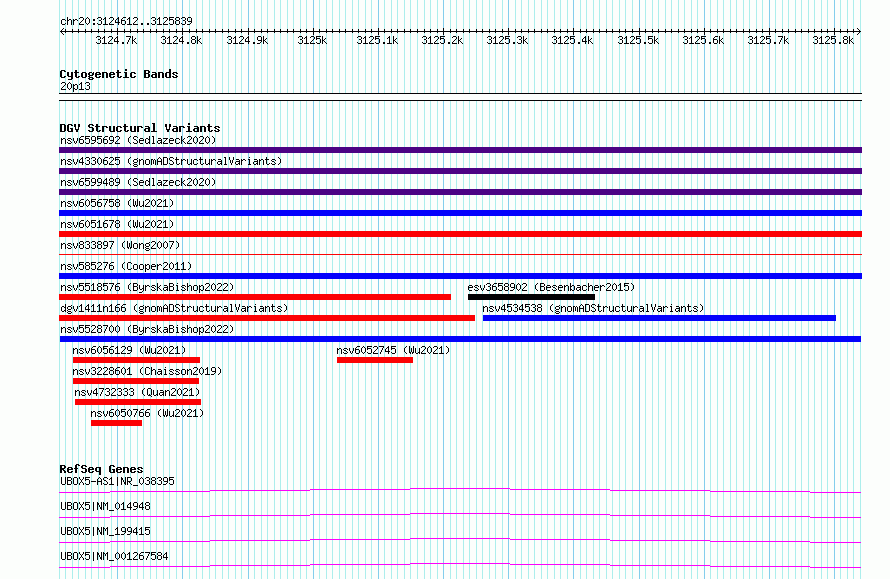Open nsv4330625 (gnomADStructuralVariants) label
The width and height of the screenshot is (890, 579).
(x=171, y=161)
